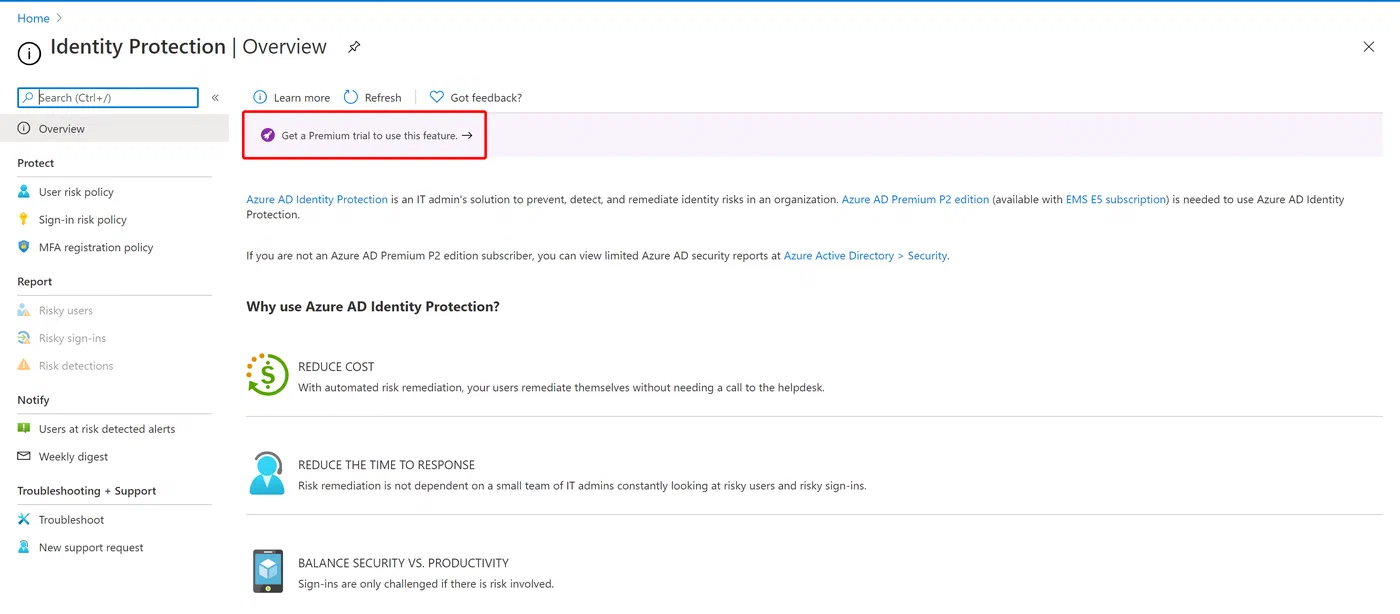Click the Why use Azure AD Identity Protection? heading
Screen dimensions: 1400x614
(373, 306)
